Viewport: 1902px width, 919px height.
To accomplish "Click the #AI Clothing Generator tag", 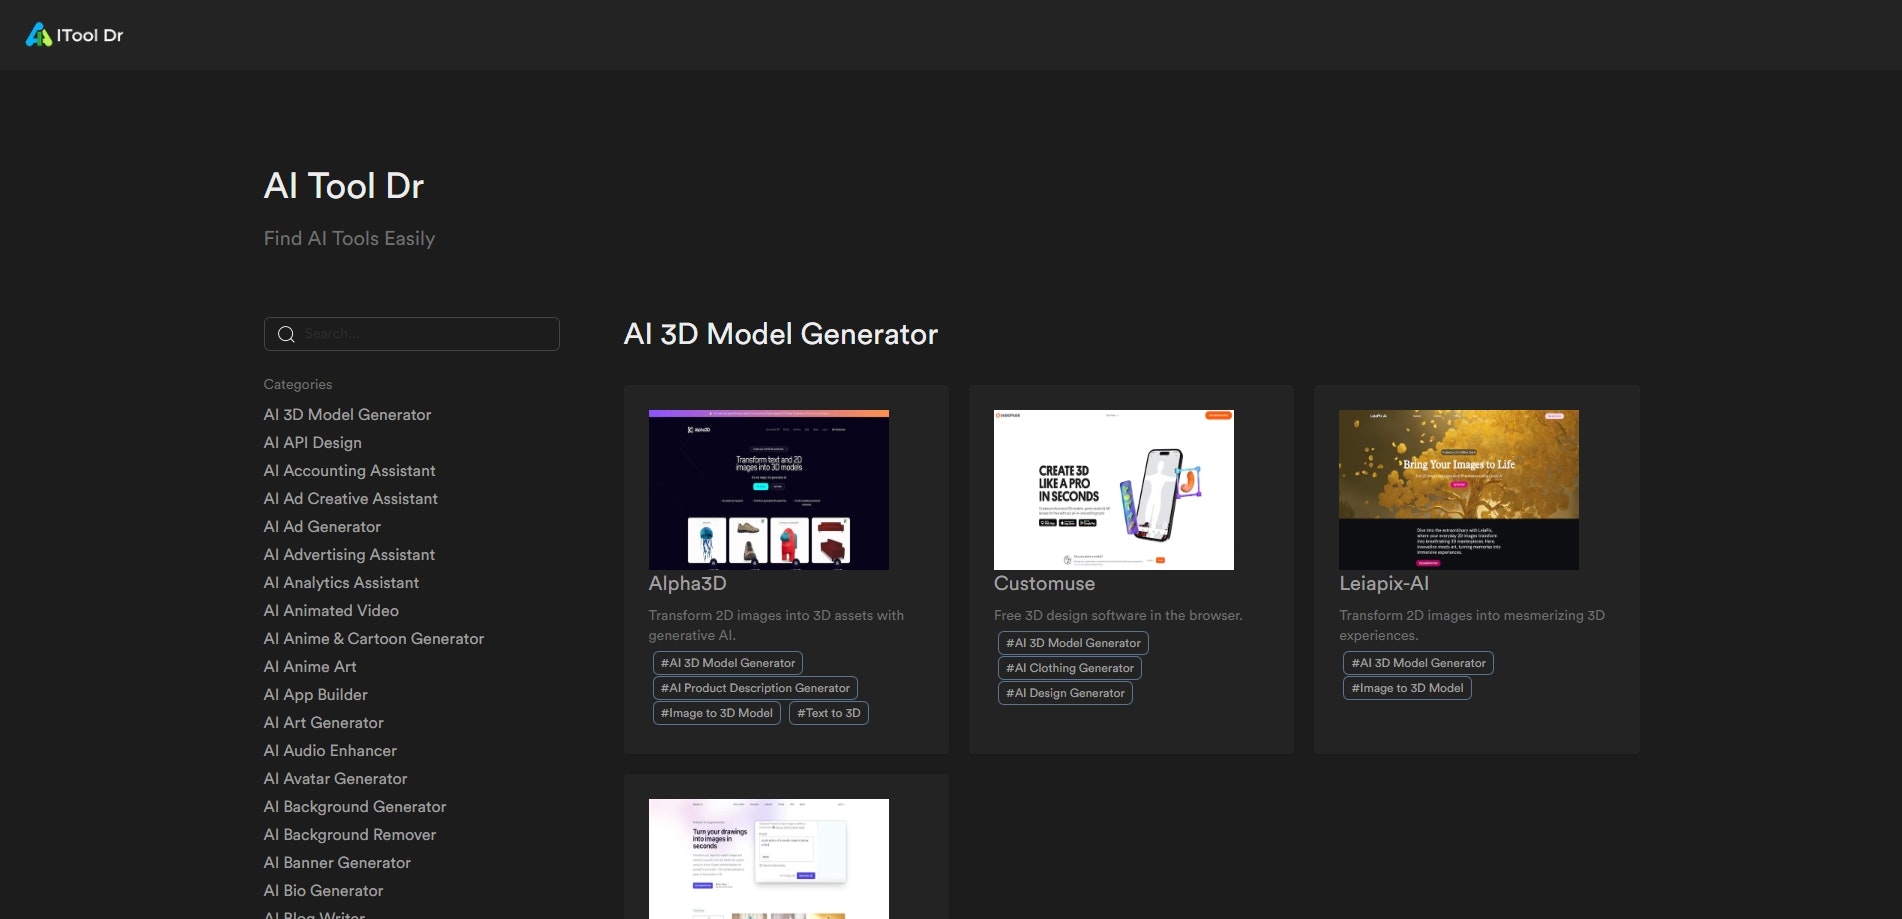I will (1069, 668).
